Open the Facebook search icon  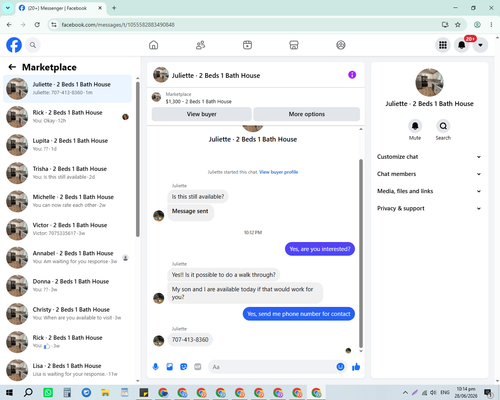coord(33,45)
